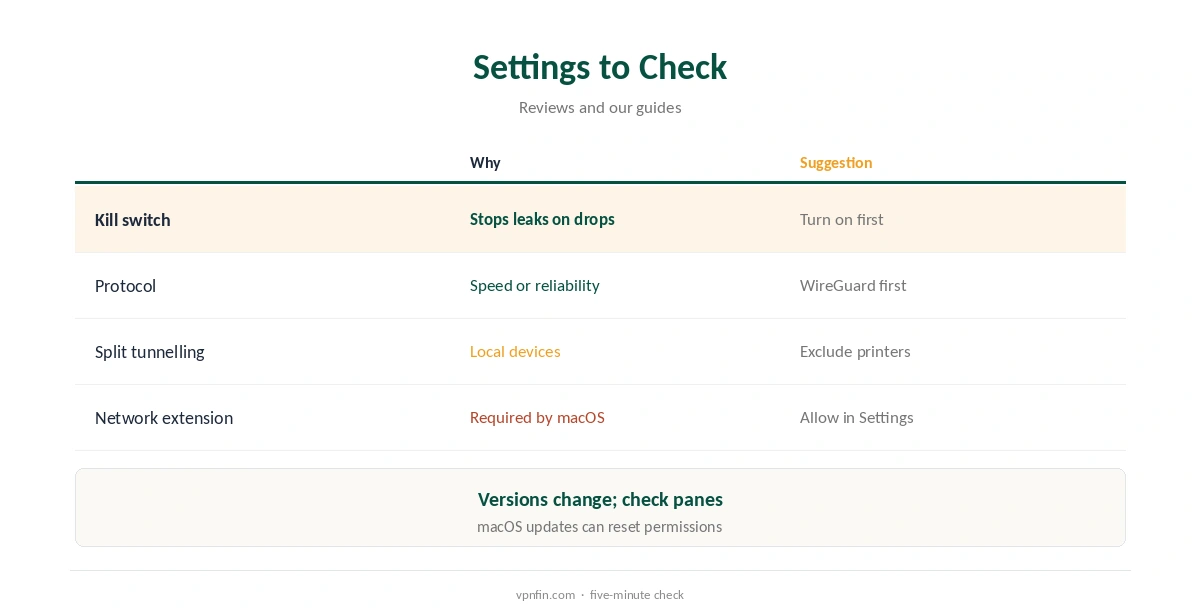Click the 'Allow in Settings' suggestion
Image resolution: width=1200 pixels, height=614 pixels.
857,417
